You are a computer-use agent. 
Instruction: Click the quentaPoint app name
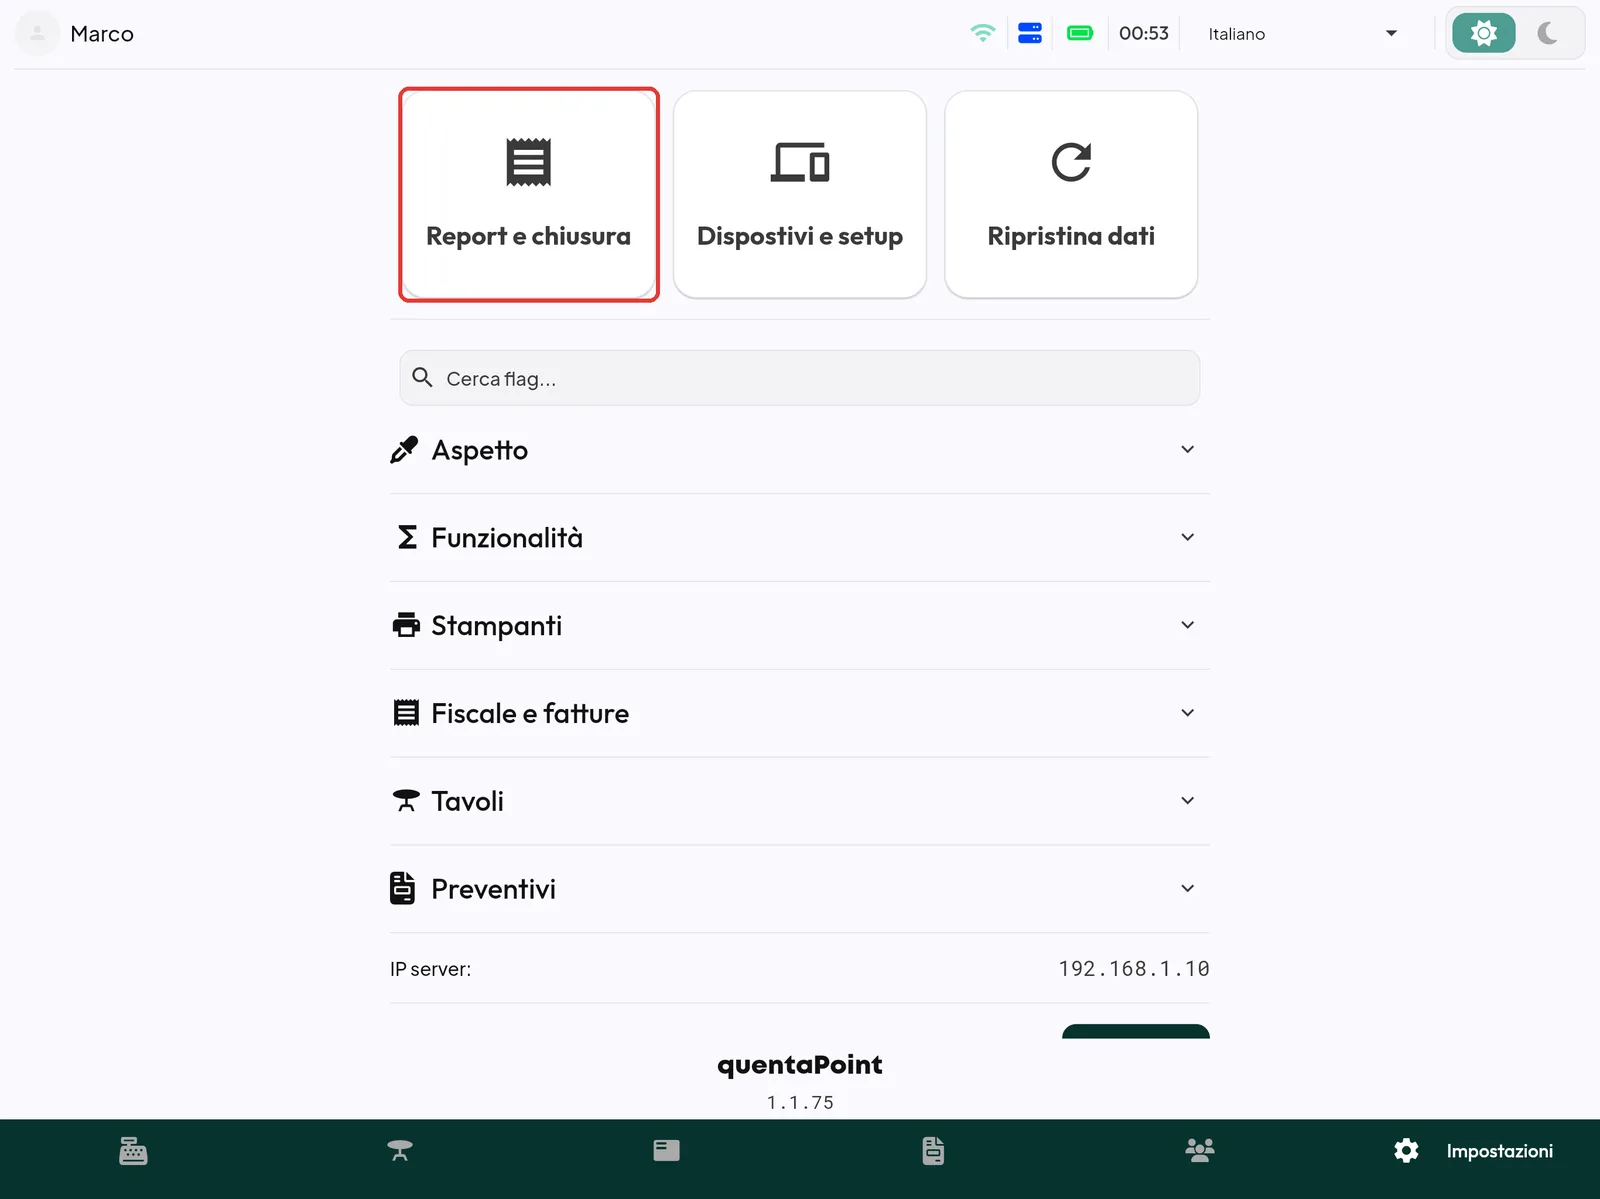(x=800, y=1065)
